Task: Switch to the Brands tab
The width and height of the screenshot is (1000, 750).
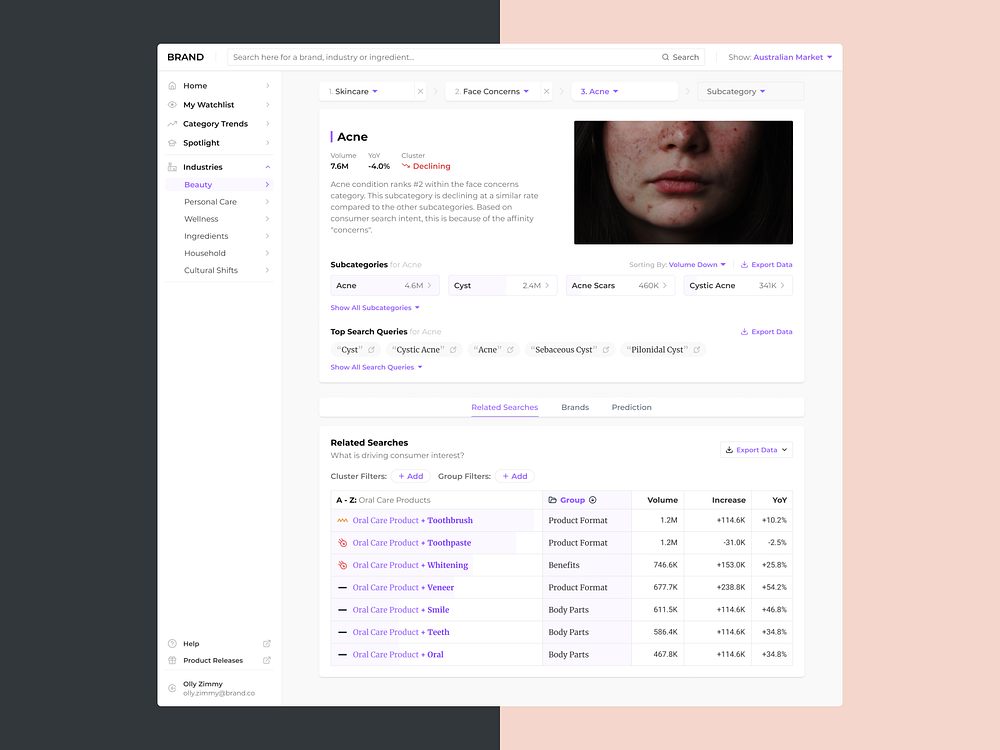Action: [574, 407]
